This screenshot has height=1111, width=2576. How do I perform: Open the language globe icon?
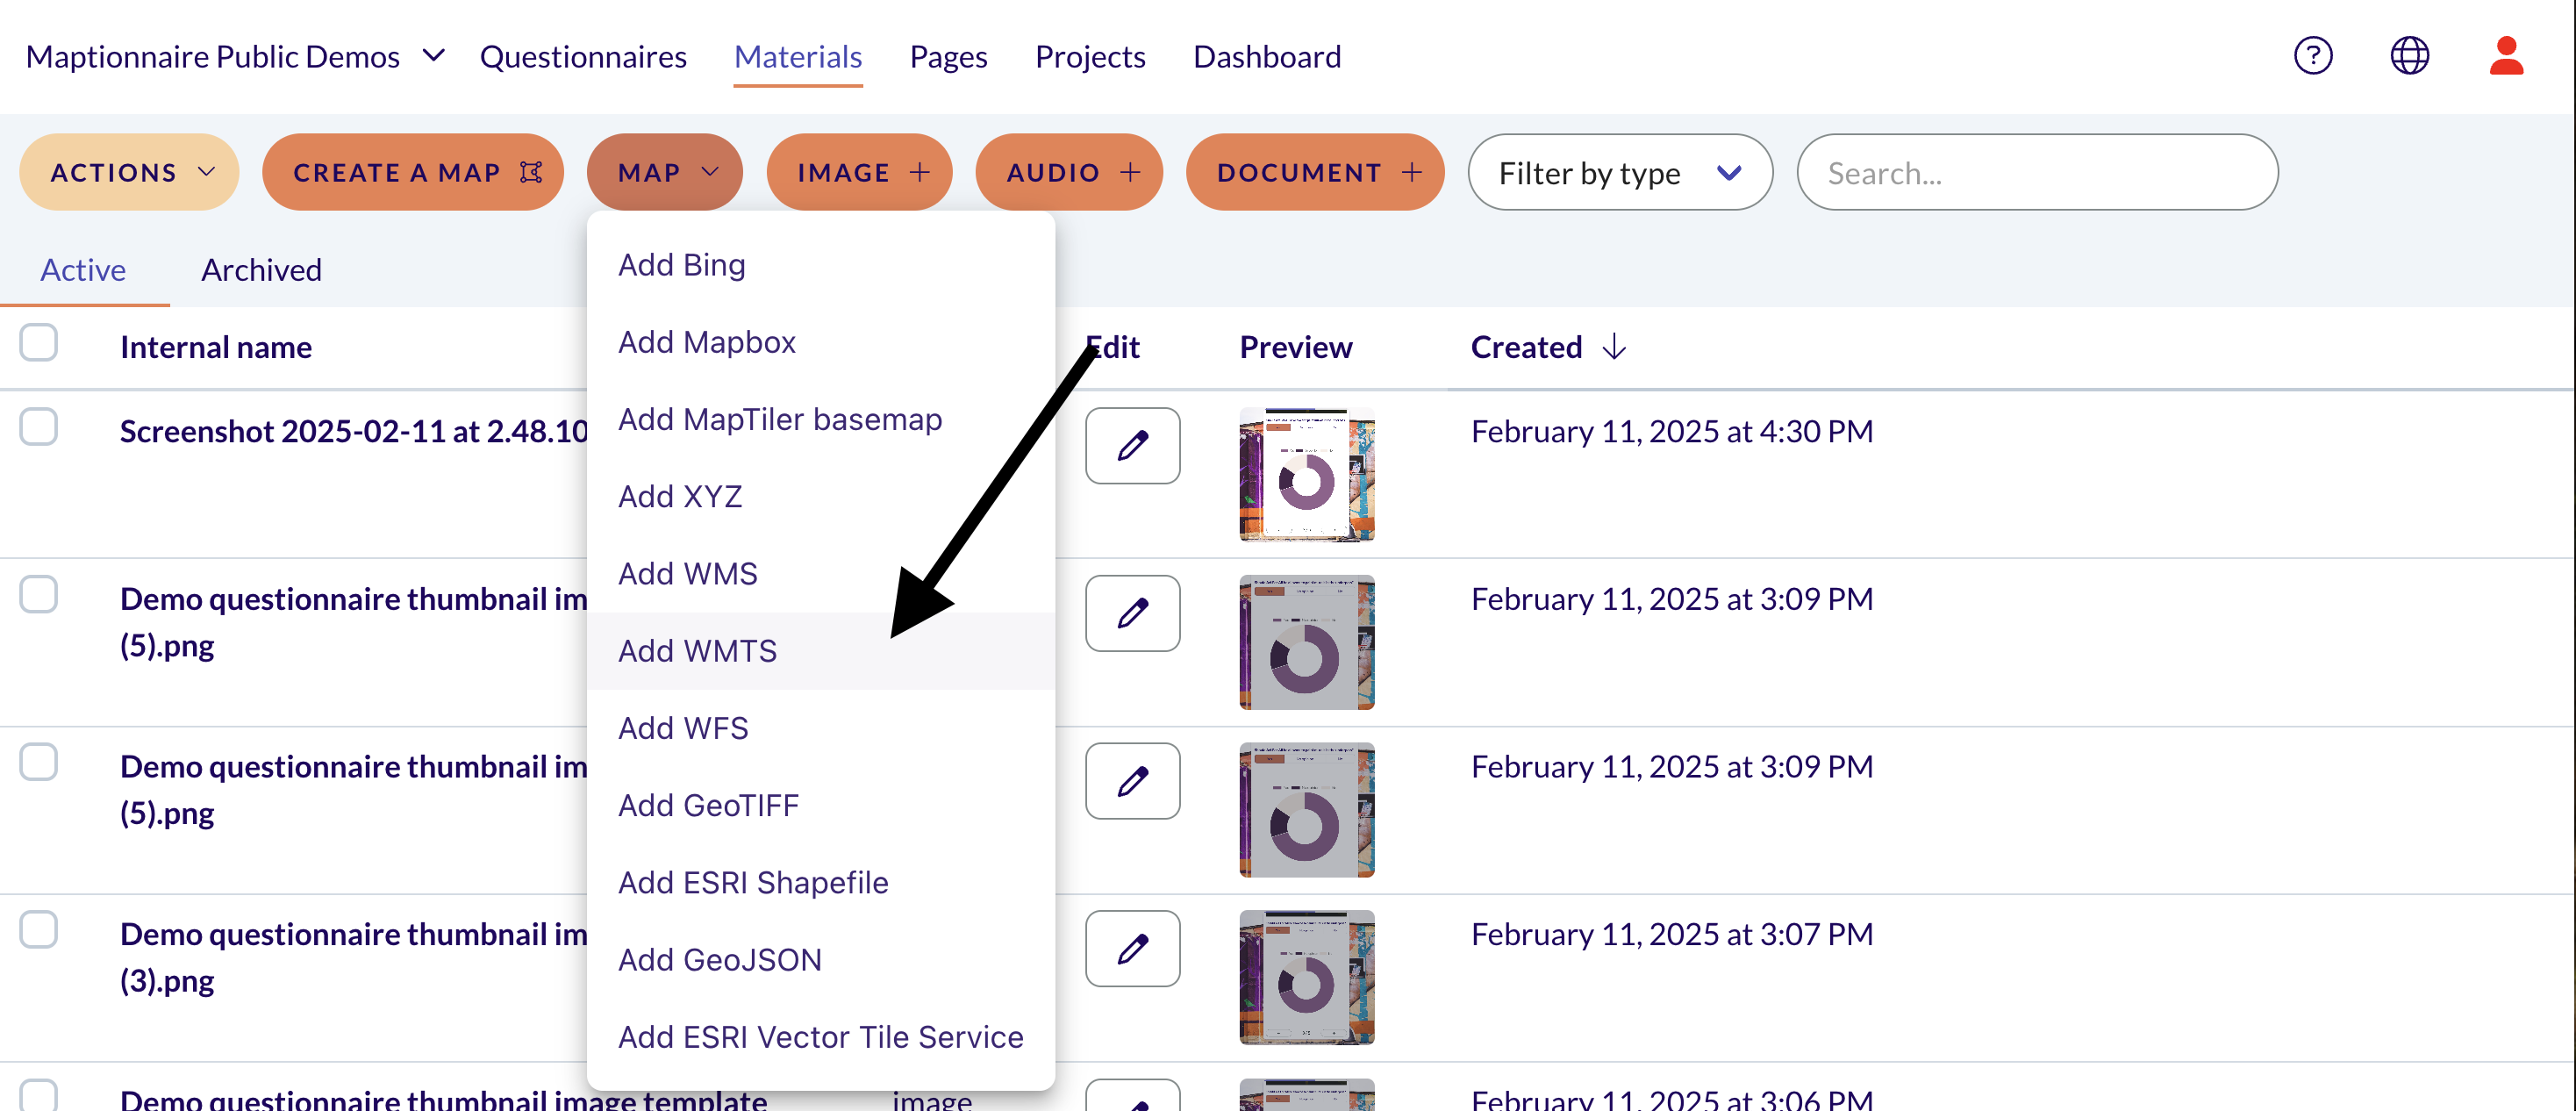[2409, 56]
